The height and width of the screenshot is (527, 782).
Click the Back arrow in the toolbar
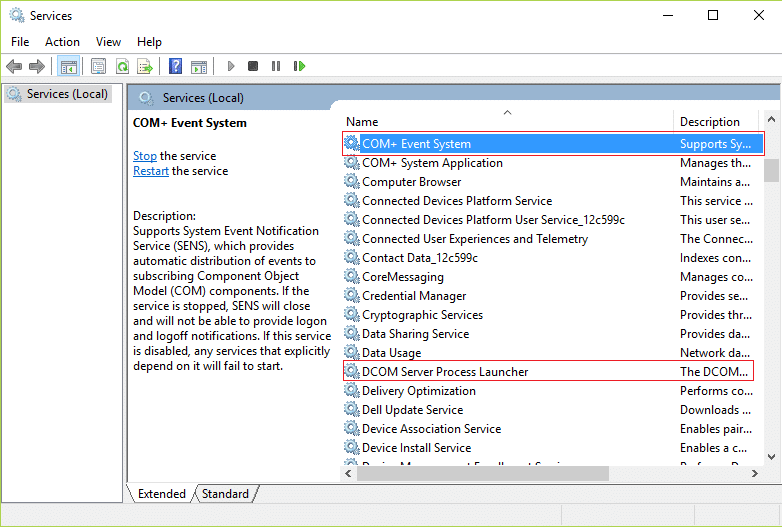click(x=14, y=67)
